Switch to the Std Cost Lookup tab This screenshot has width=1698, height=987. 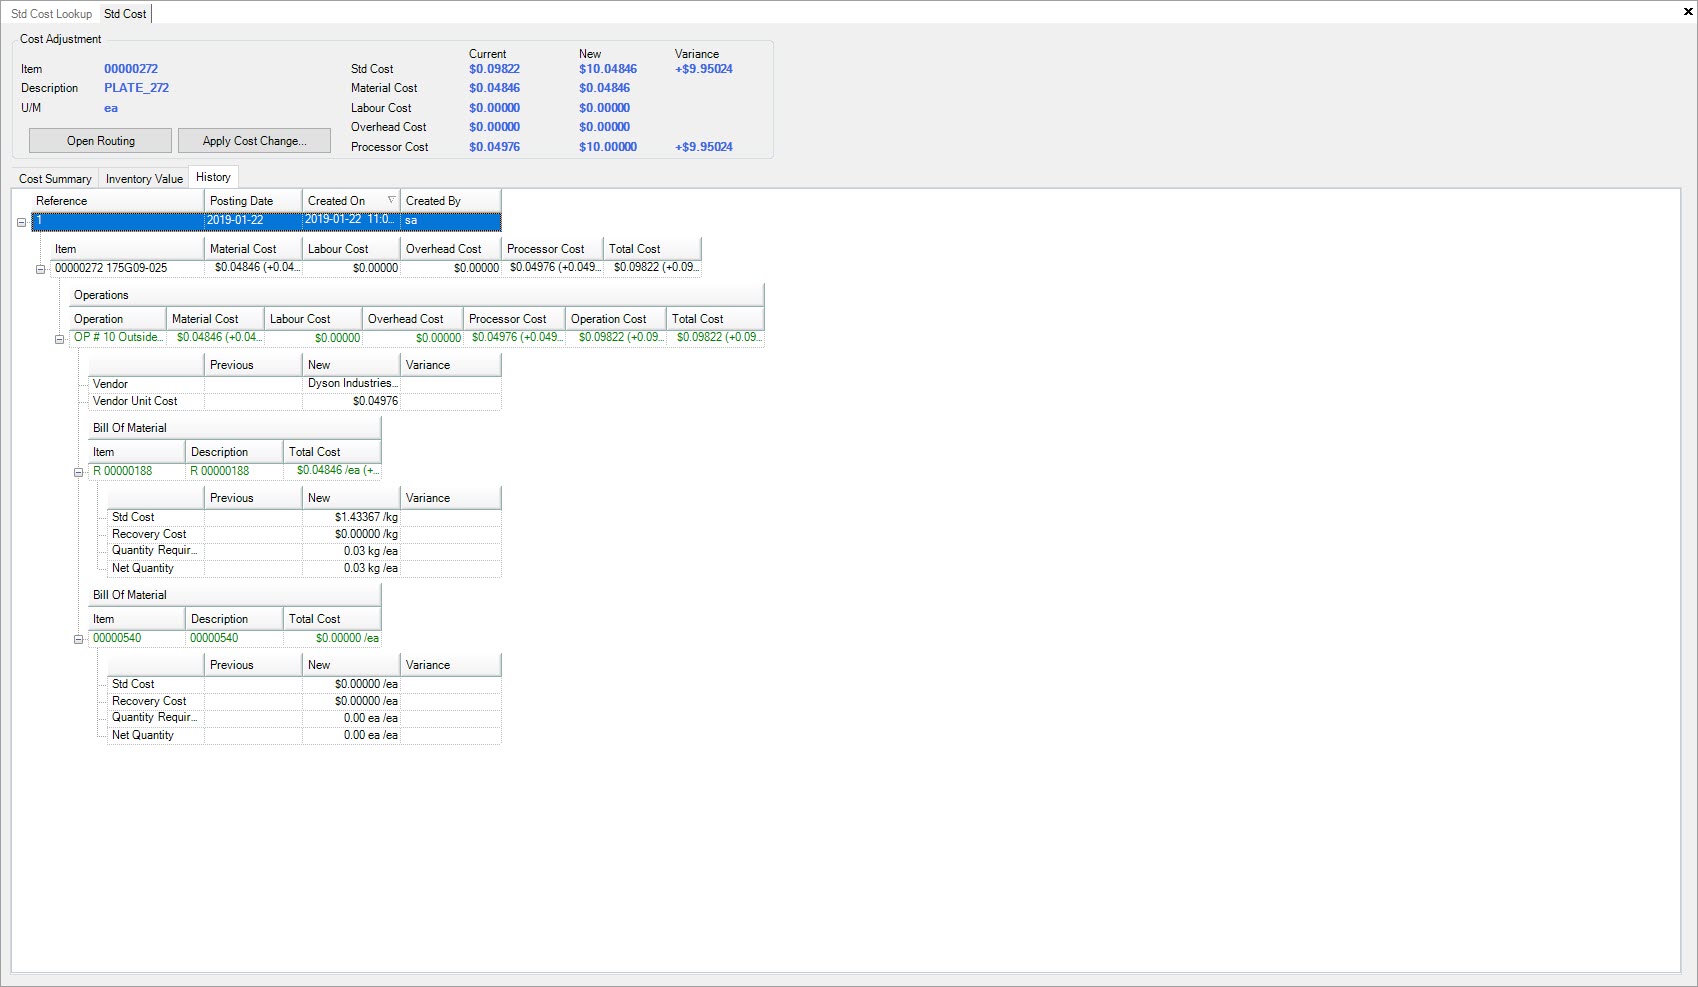point(51,14)
